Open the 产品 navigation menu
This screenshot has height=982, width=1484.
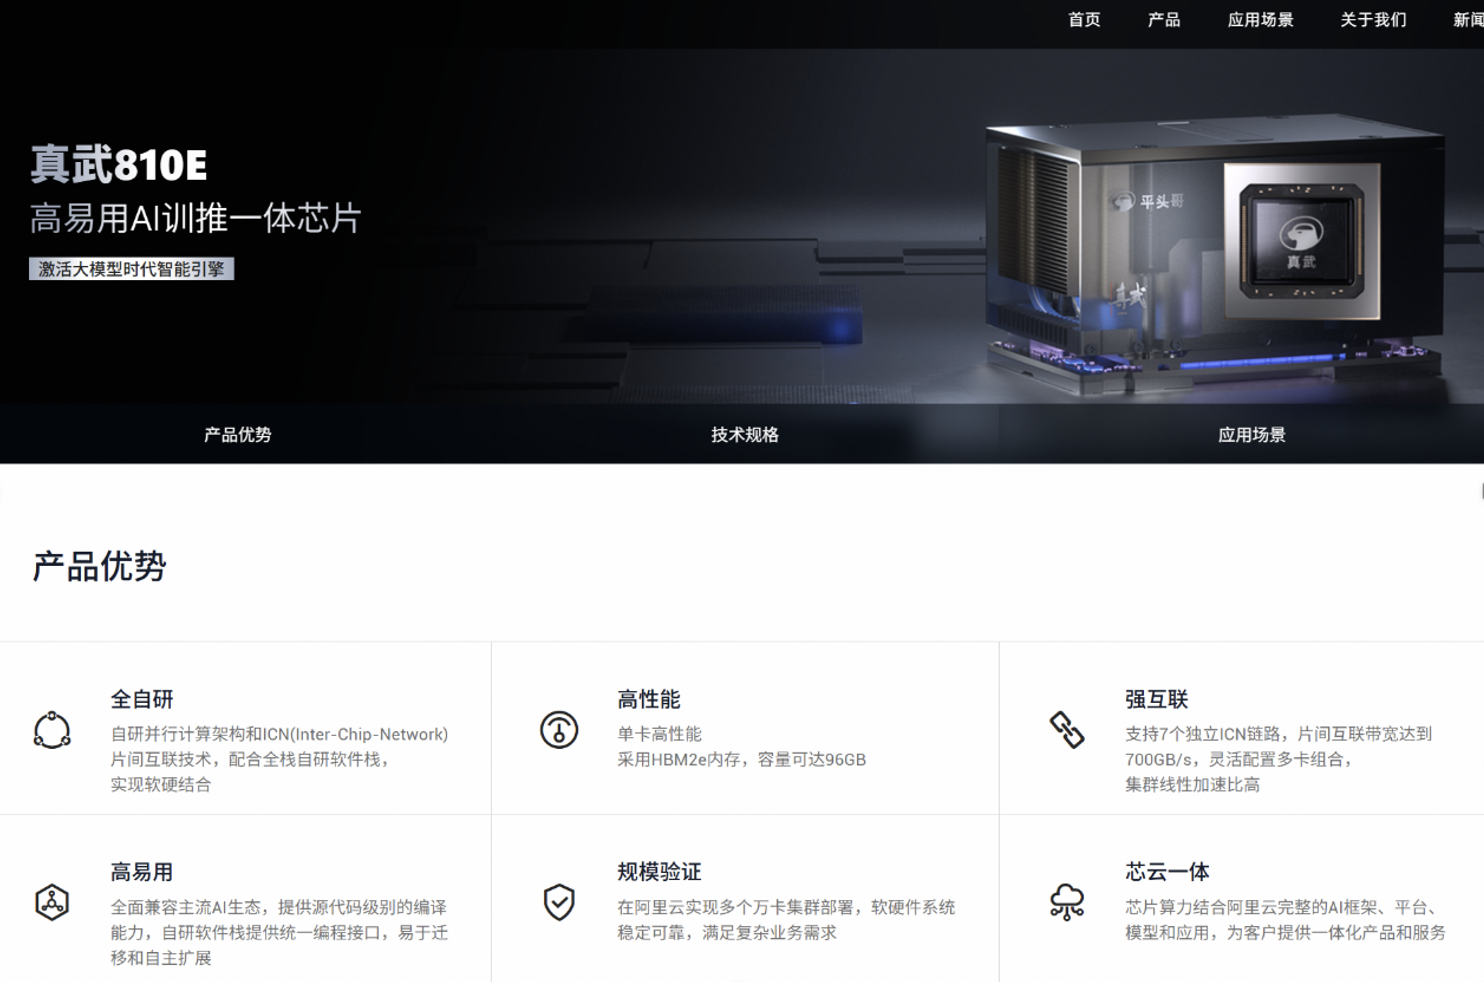(x=1164, y=20)
